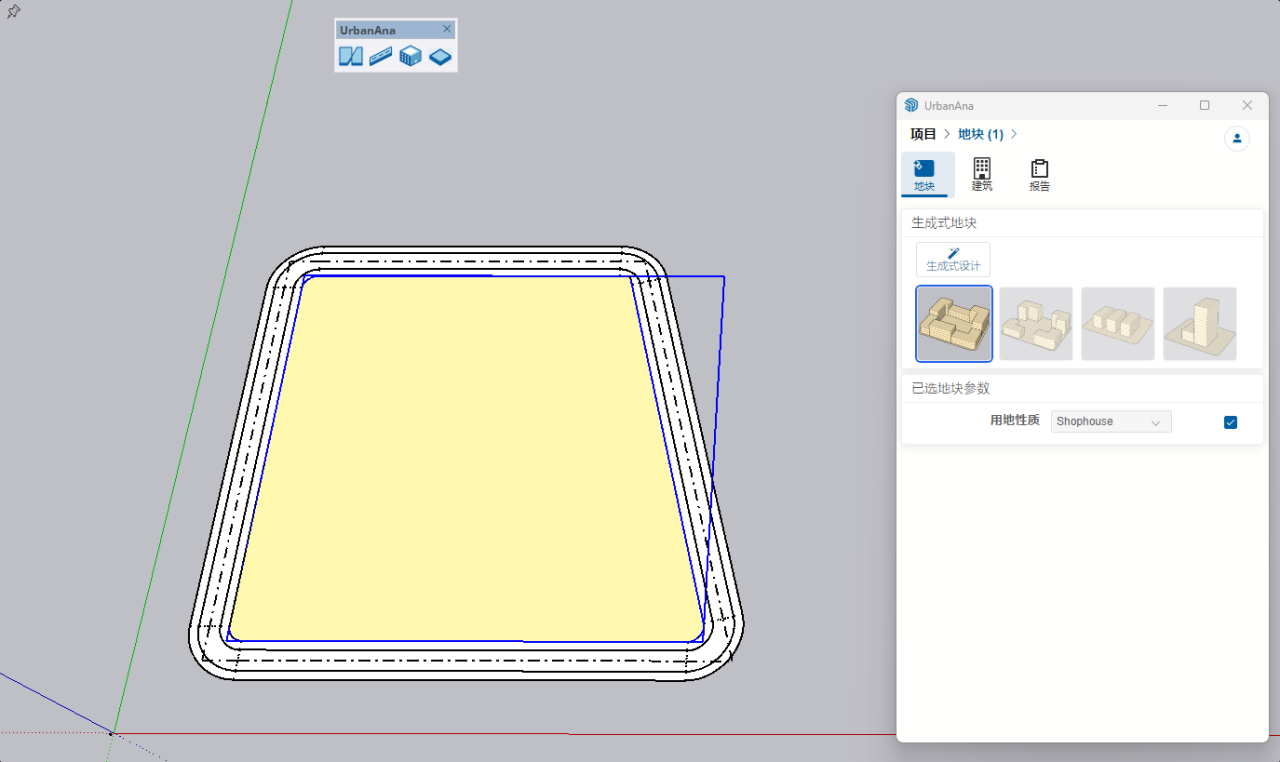Click the UrbanAna logo in the panel title bar
This screenshot has height=762, width=1280.
[x=911, y=105]
